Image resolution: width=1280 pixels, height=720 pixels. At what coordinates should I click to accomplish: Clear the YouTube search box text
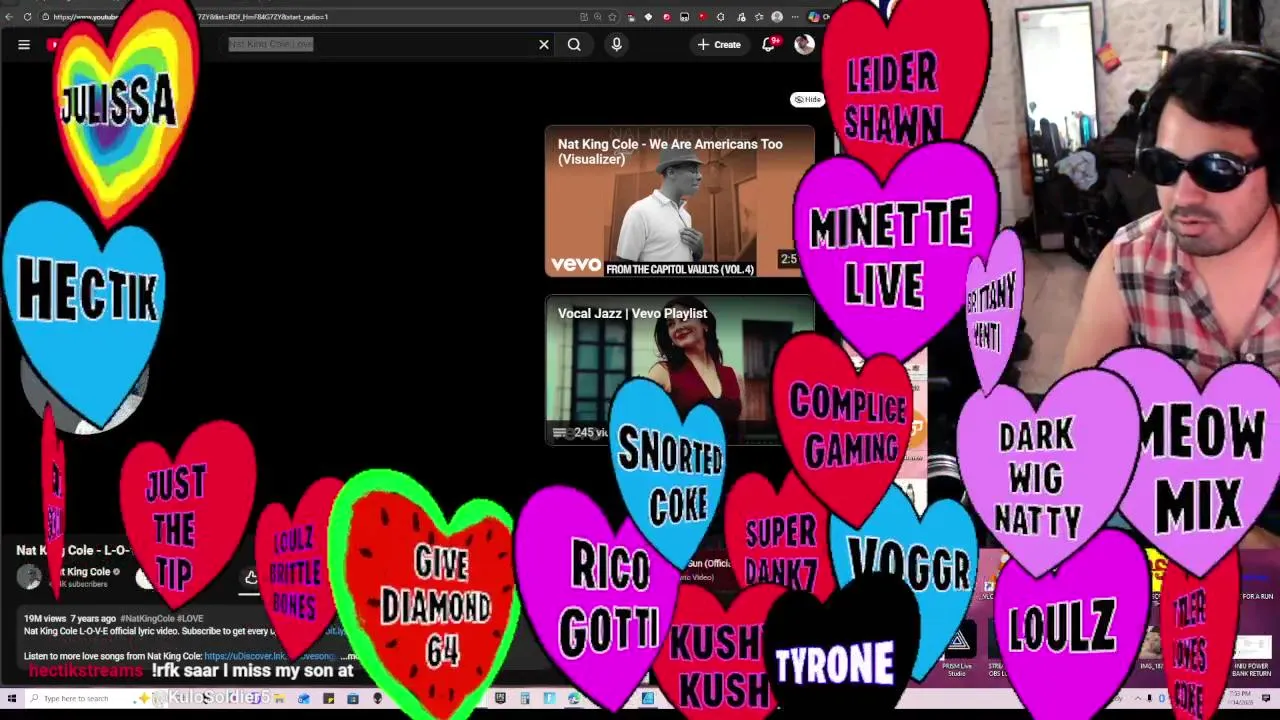coord(544,44)
